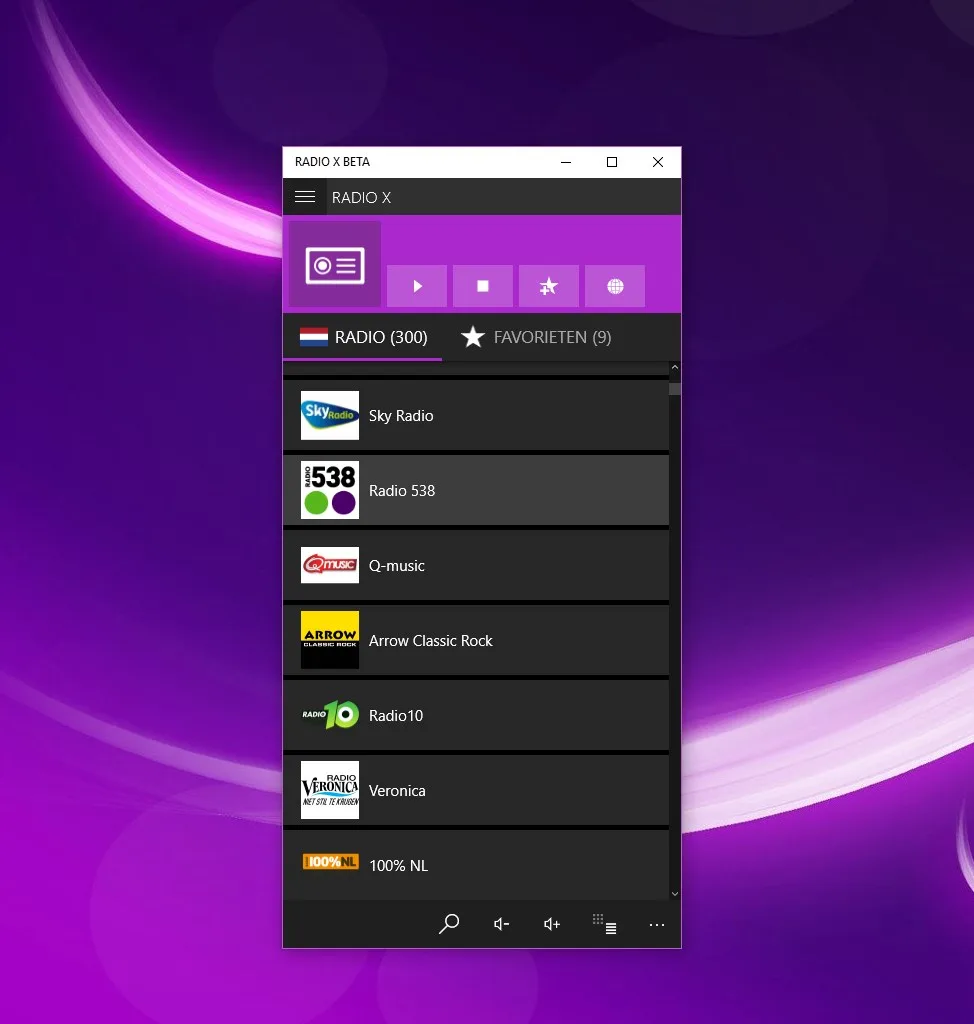The image size is (974, 1024).
Task: Open the hamburger navigation menu
Action: coord(304,197)
